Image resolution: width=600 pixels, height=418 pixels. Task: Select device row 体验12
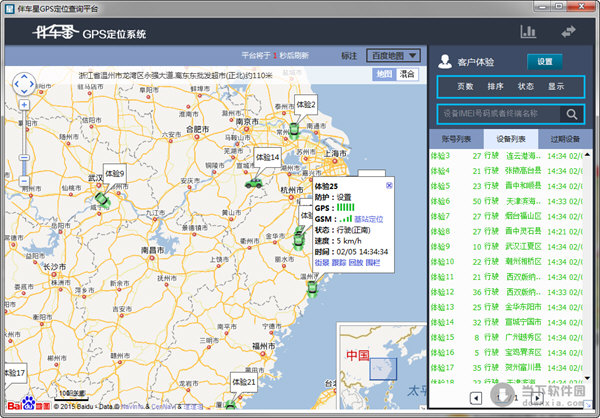coord(506,292)
